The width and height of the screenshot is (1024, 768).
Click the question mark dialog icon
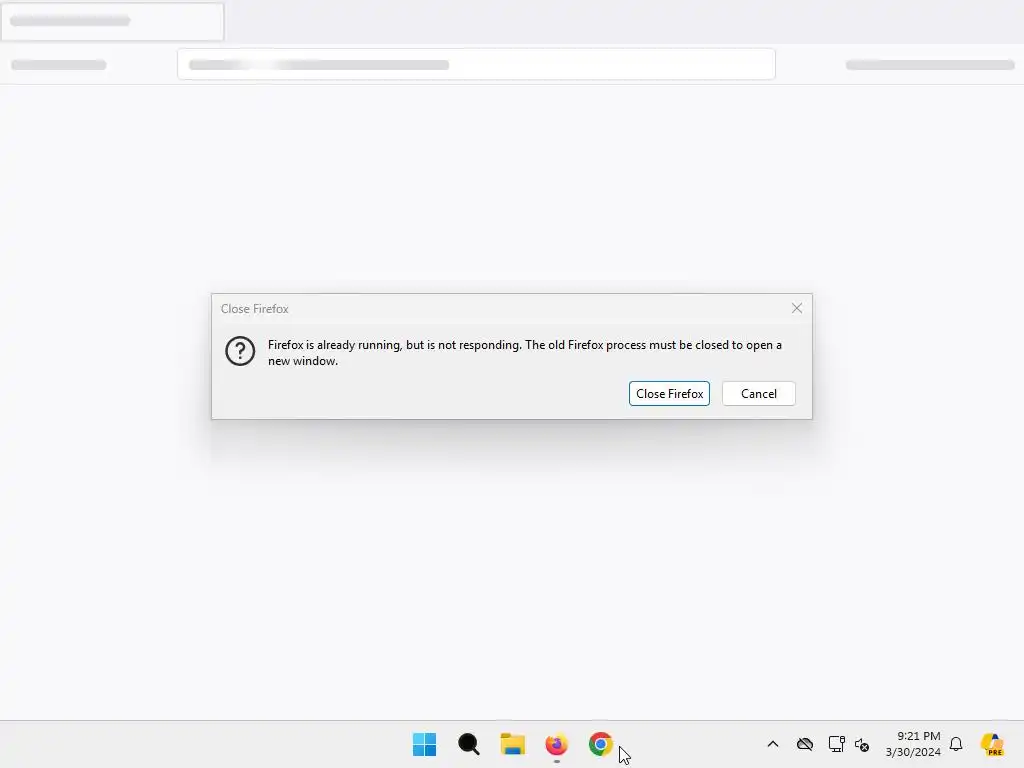coord(240,351)
